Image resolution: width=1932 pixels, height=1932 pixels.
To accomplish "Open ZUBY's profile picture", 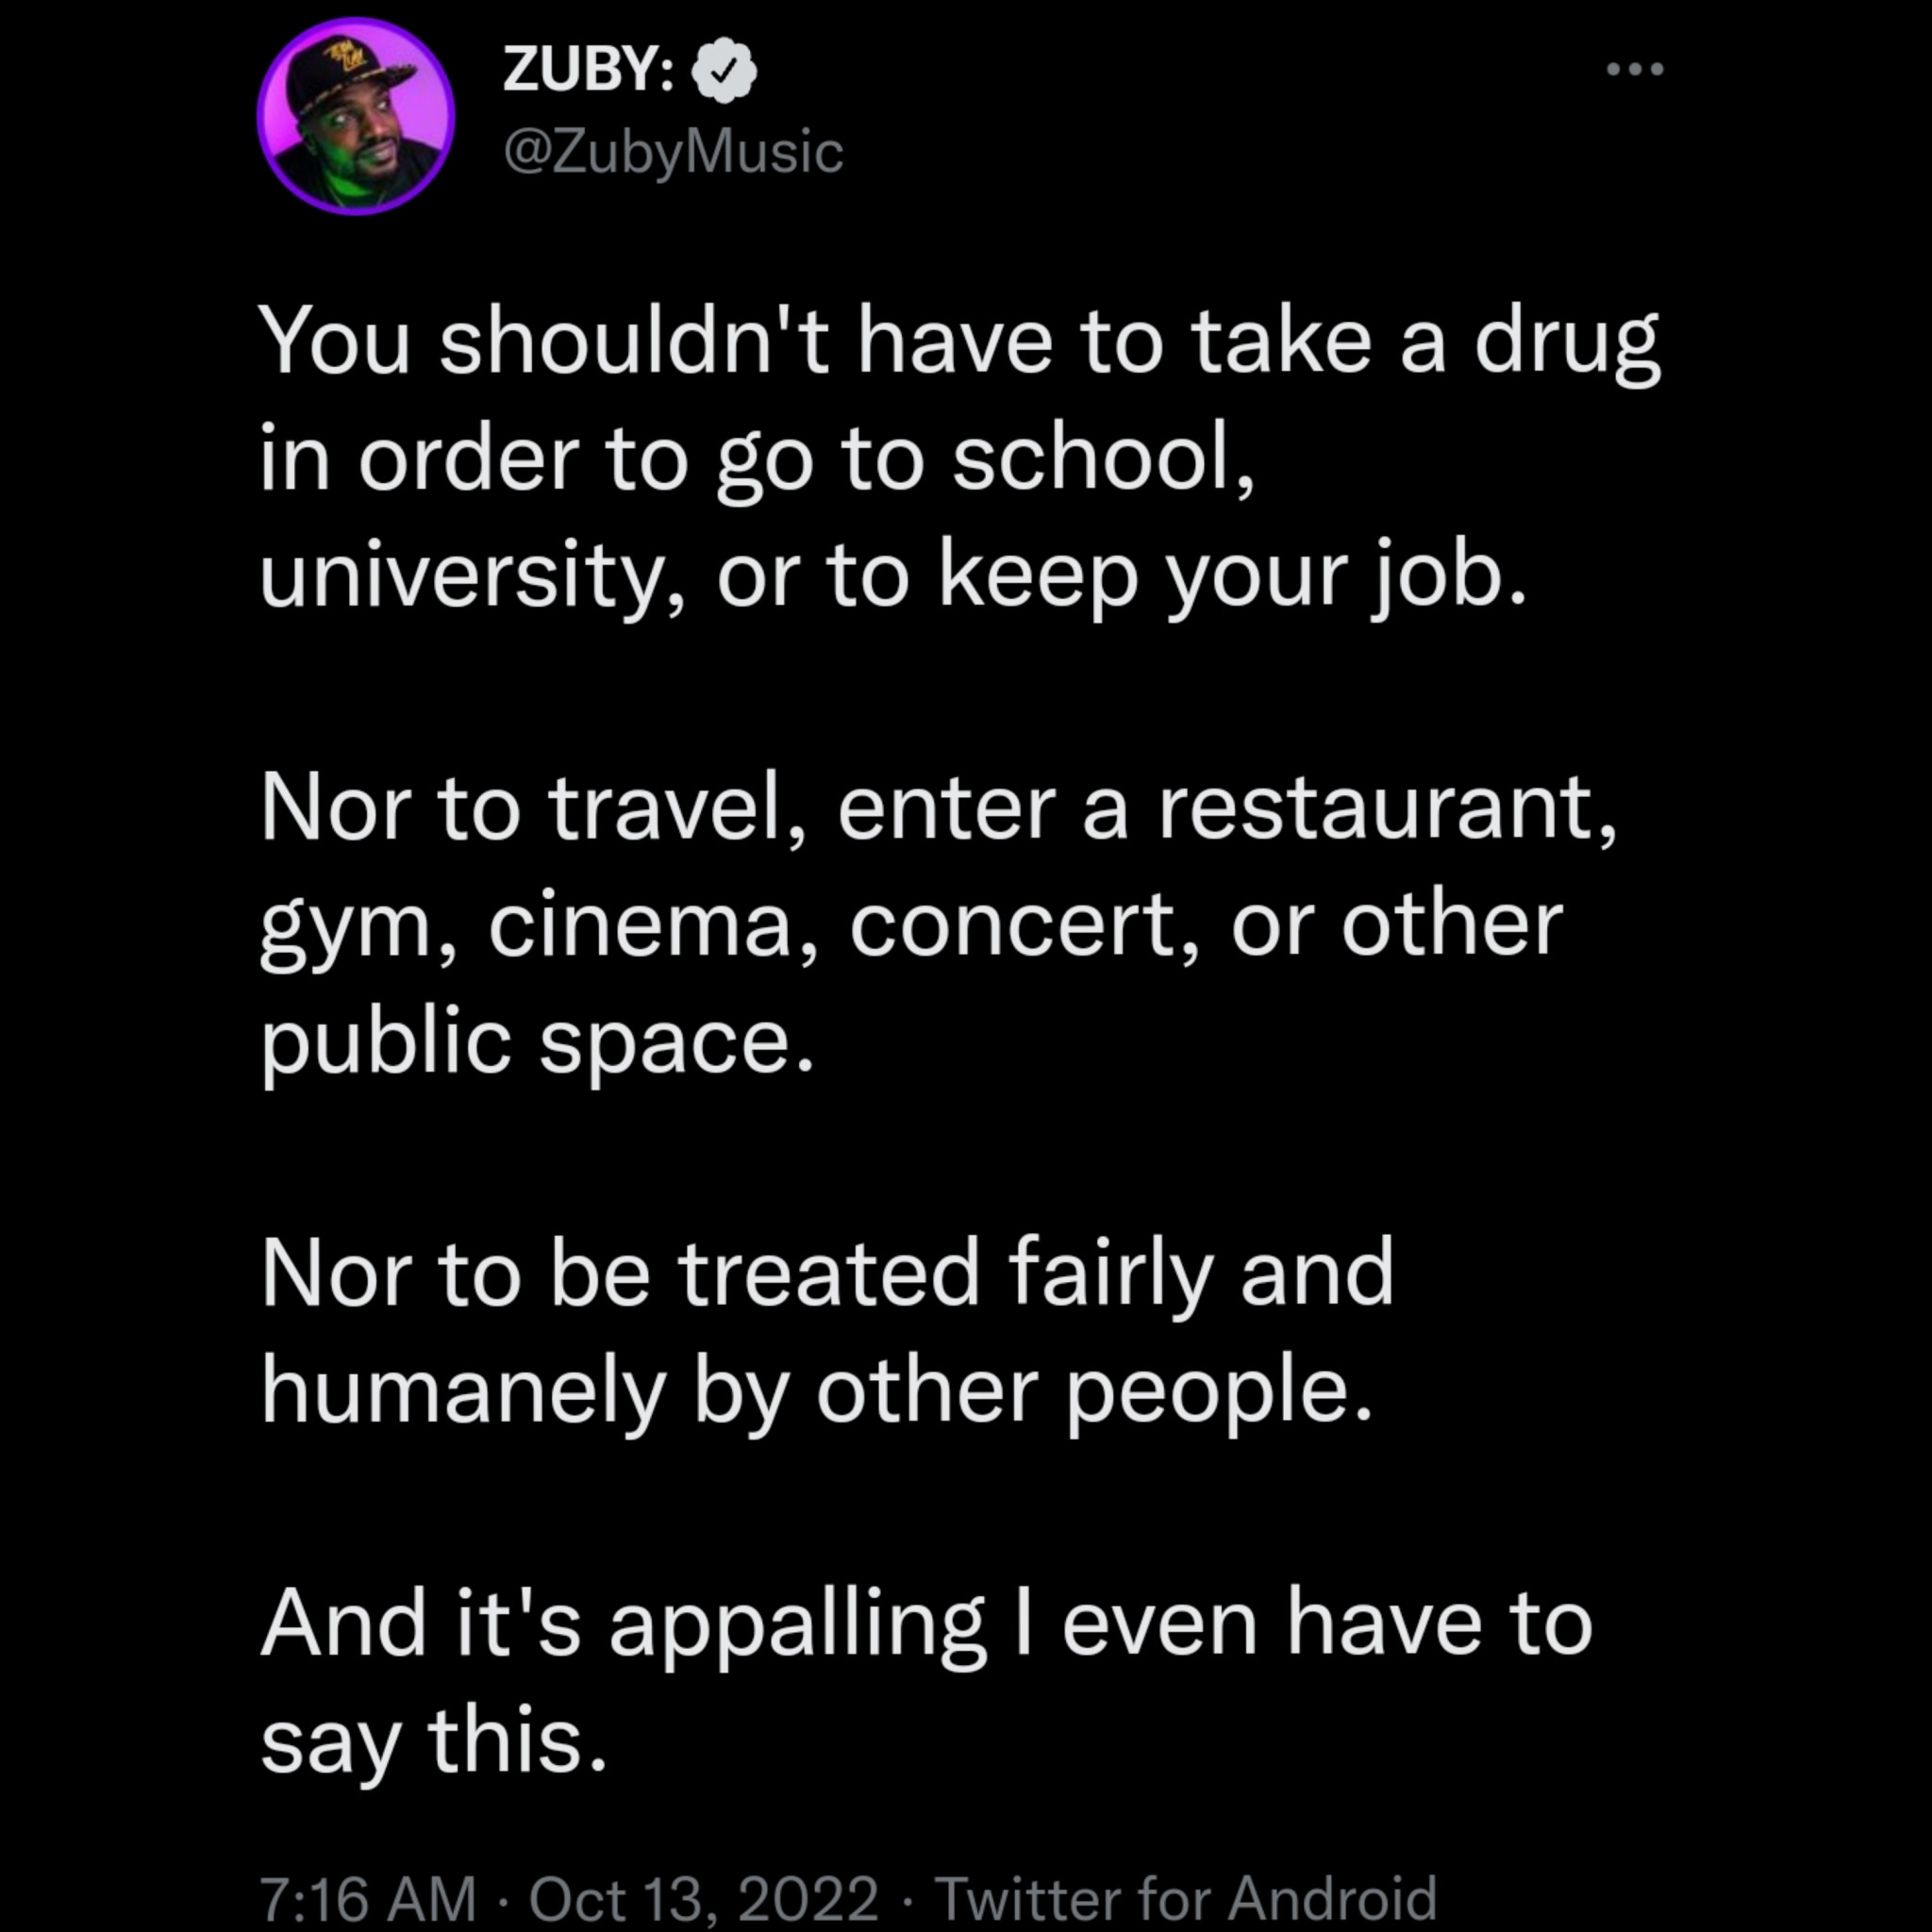I will click(355, 116).
